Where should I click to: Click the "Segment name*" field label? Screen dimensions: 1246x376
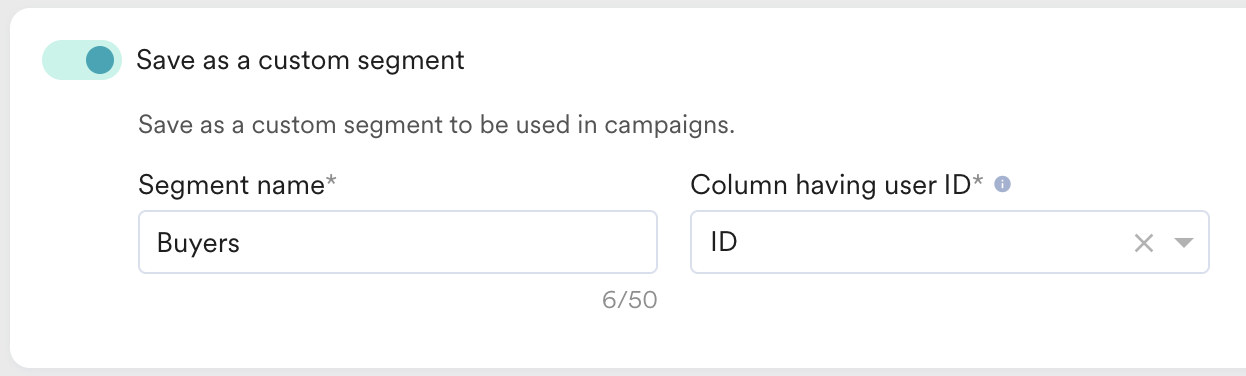point(238,185)
